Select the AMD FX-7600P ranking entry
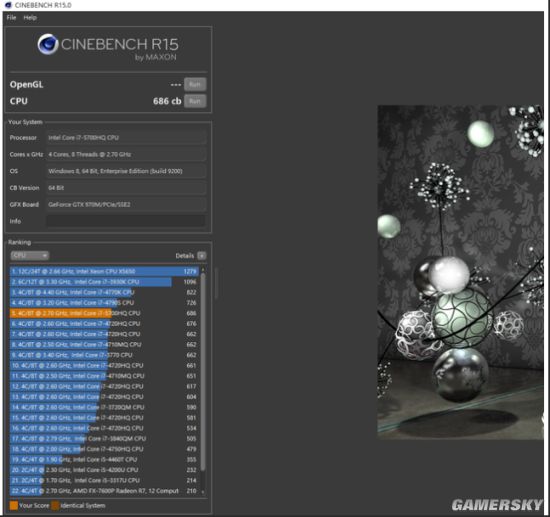This screenshot has height=517, width=550. [105, 491]
